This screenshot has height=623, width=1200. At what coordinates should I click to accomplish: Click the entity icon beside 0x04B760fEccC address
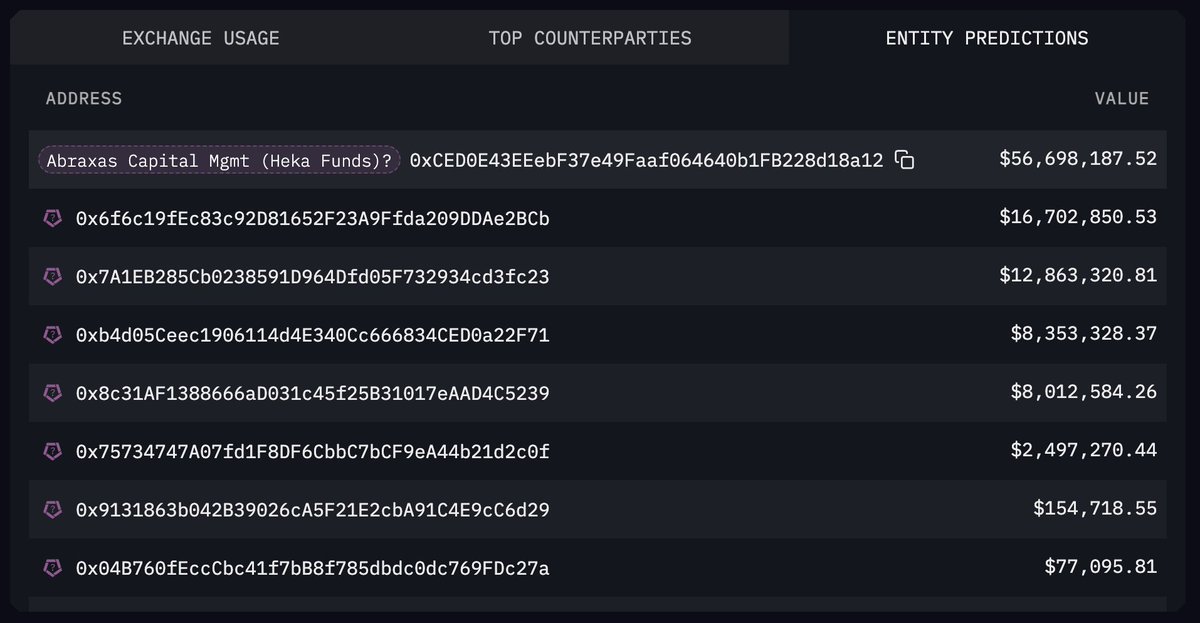point(52,568)
